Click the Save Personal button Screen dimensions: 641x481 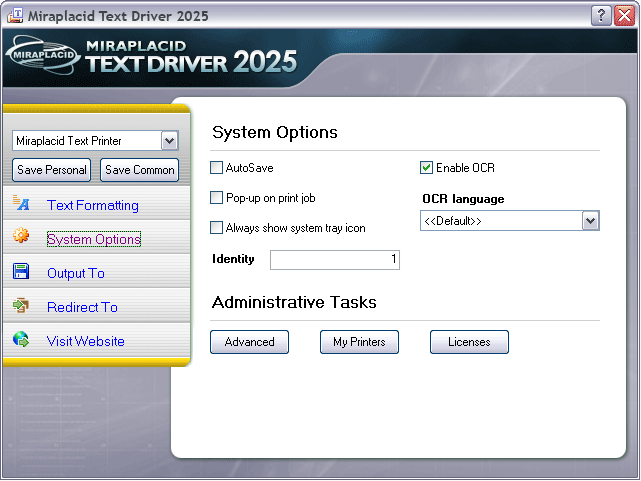coord(52,170)
